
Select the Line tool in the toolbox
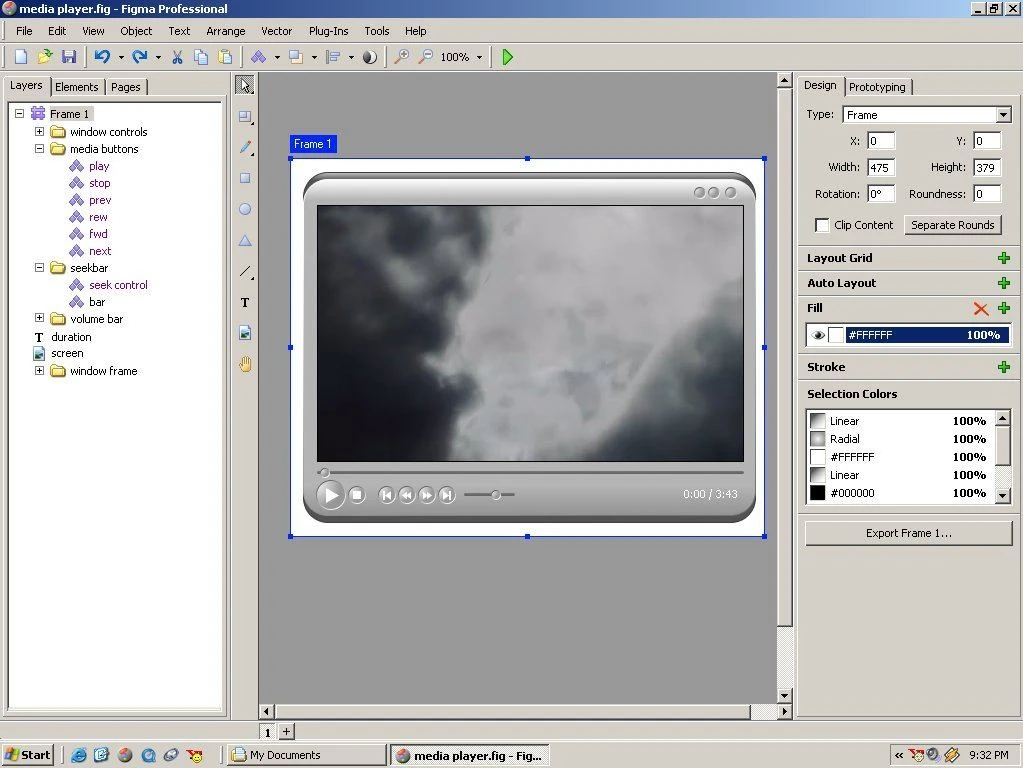(x=245, y=271)
